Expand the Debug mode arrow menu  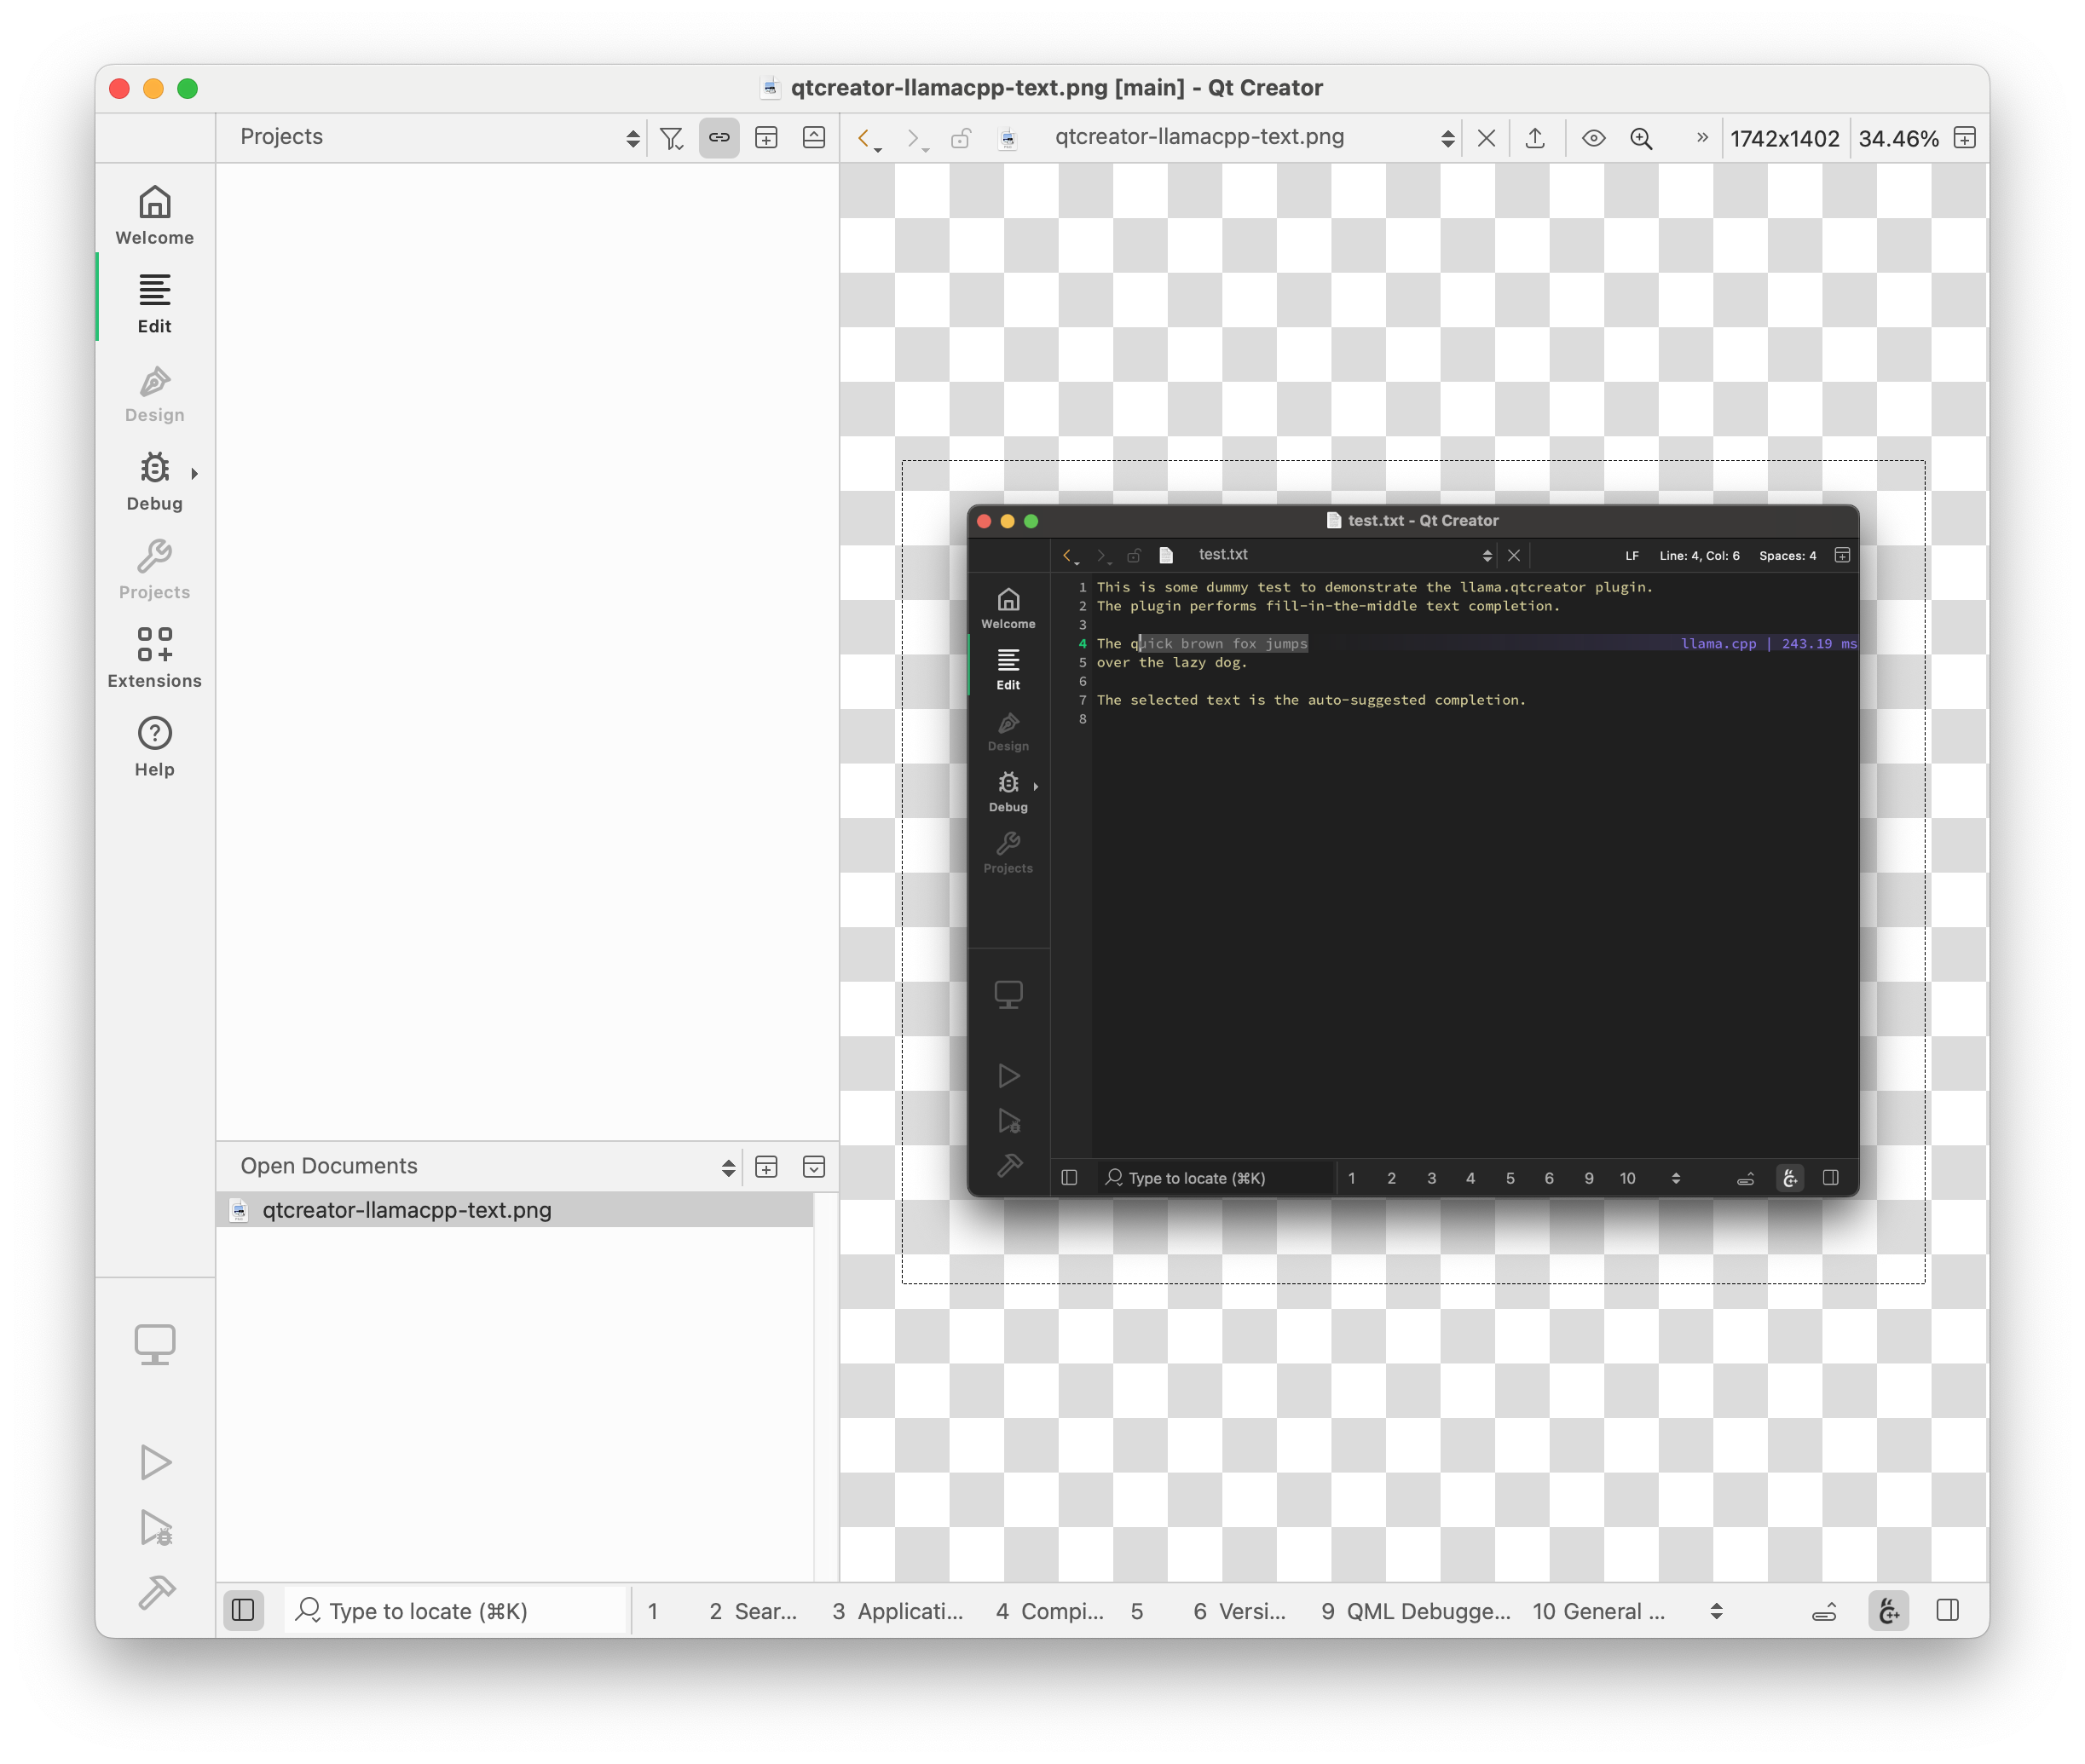click(194, 473)
